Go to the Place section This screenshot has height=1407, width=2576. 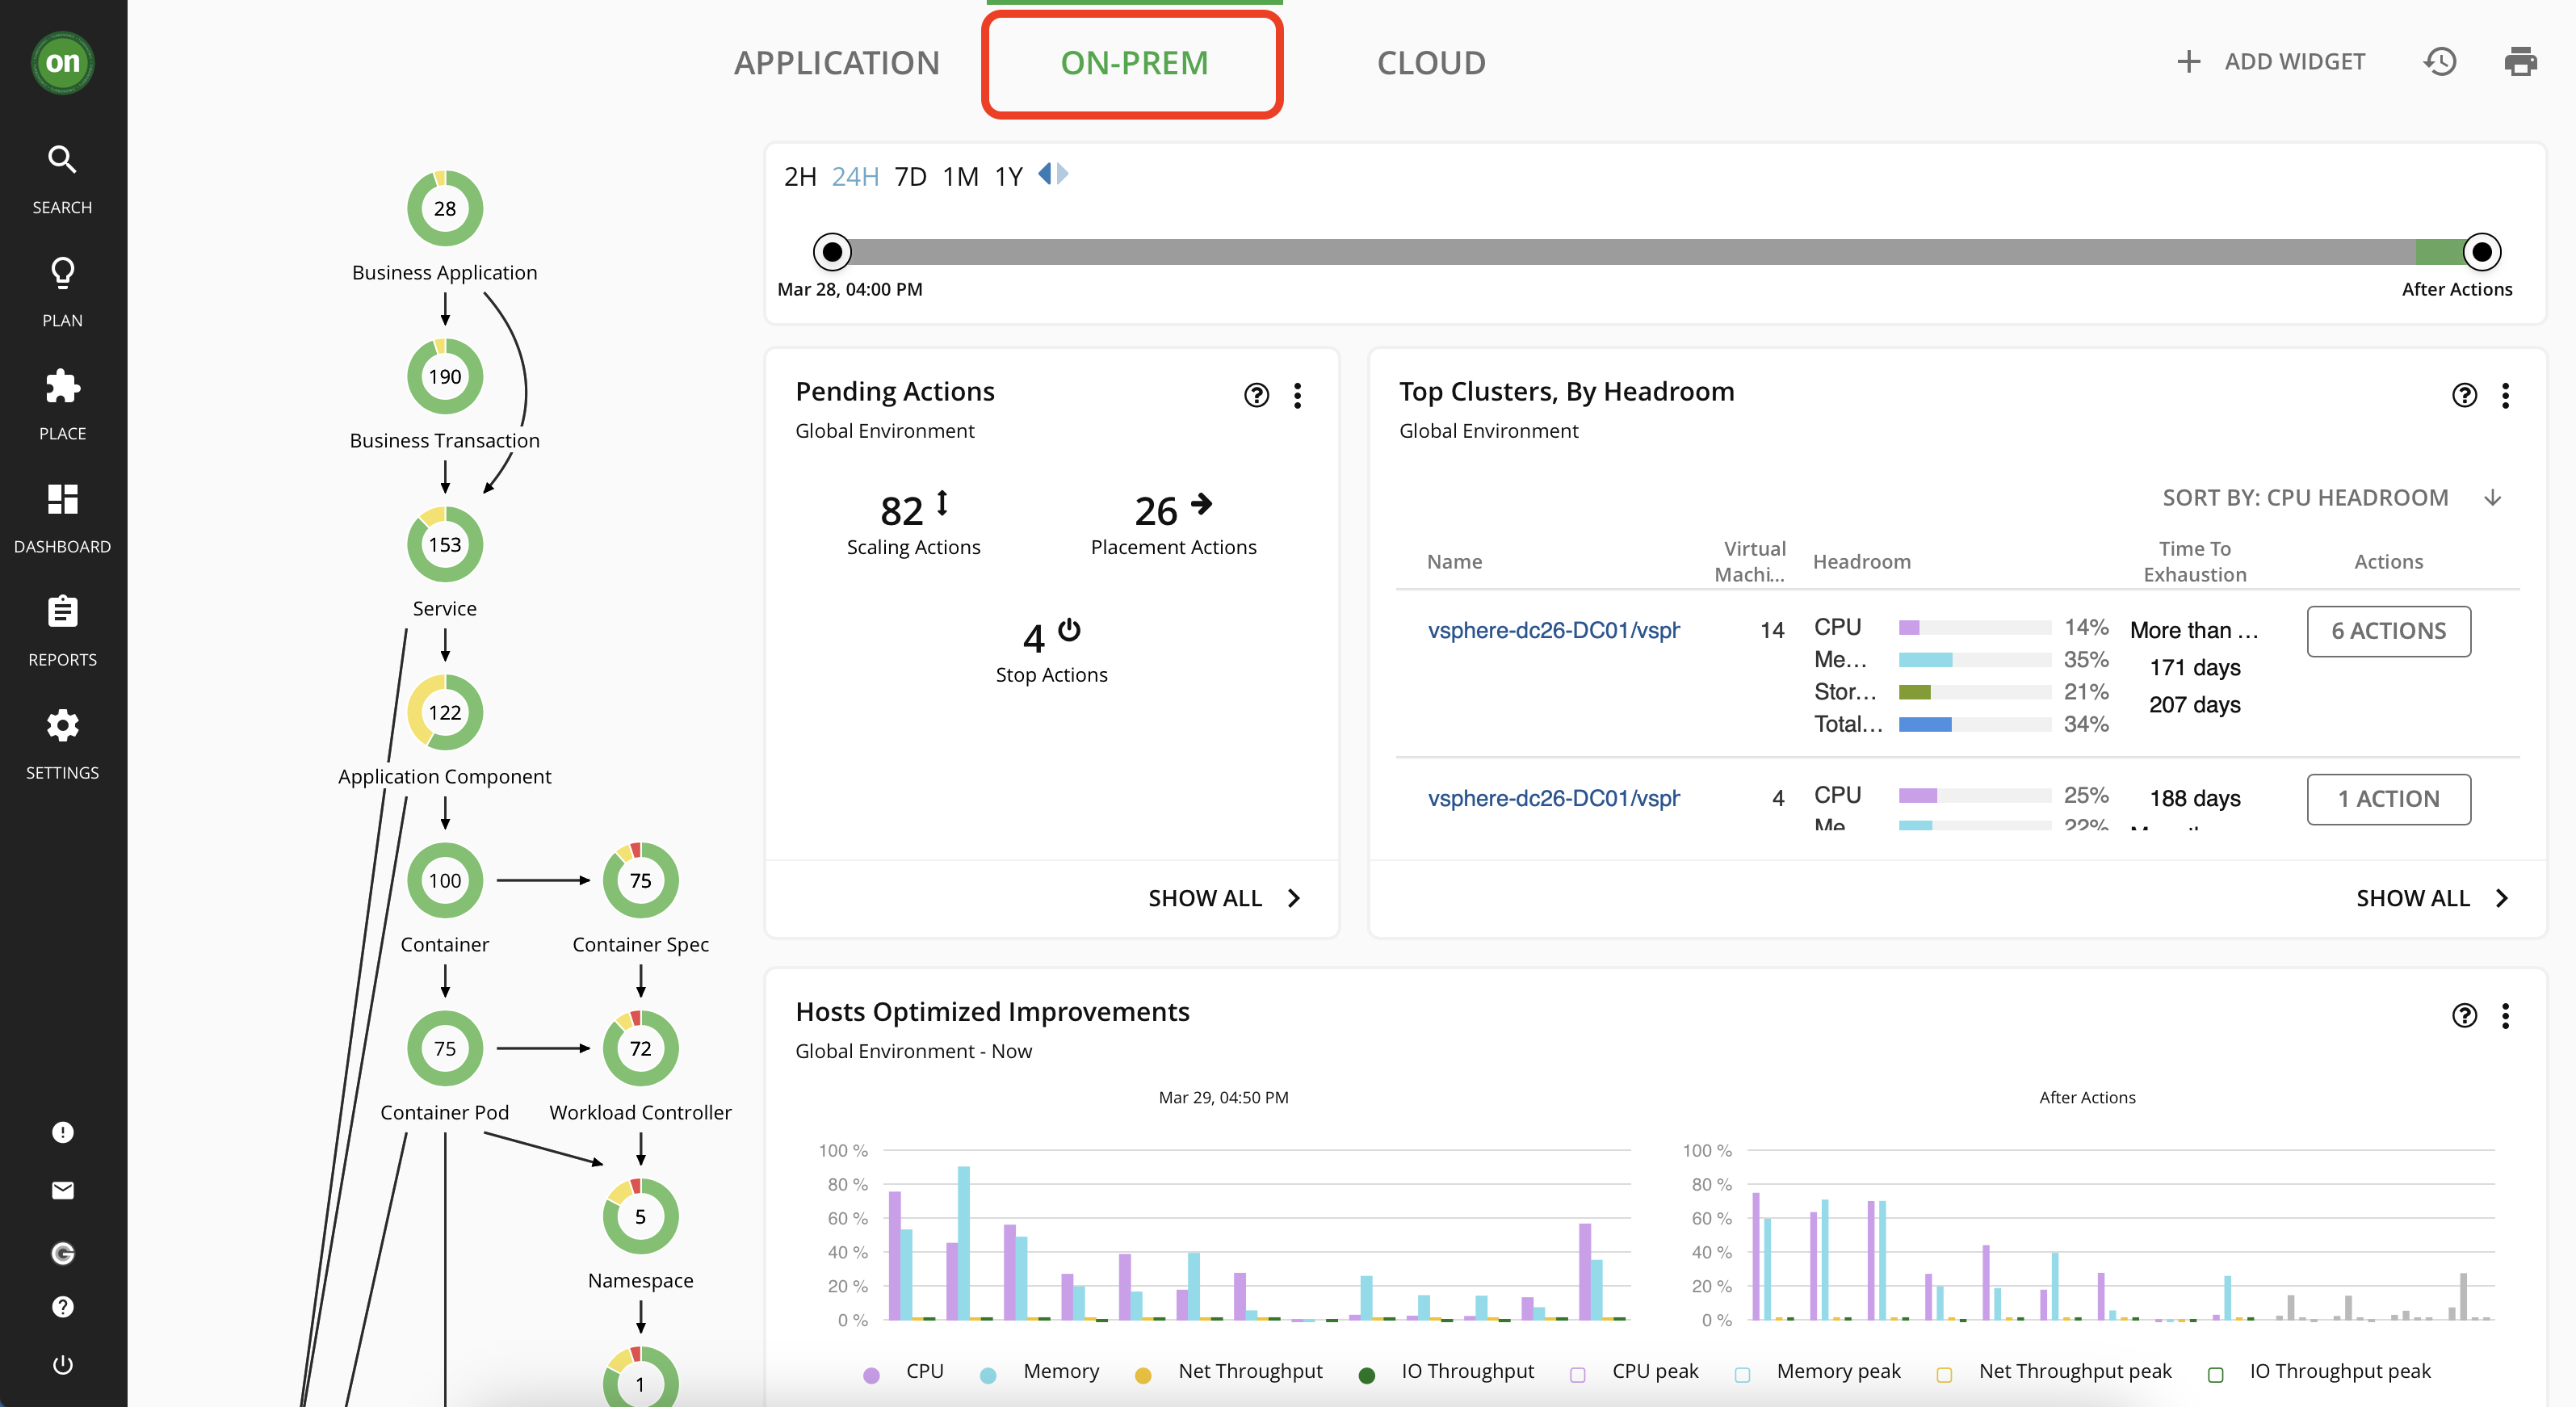click(x=62, y=405)
